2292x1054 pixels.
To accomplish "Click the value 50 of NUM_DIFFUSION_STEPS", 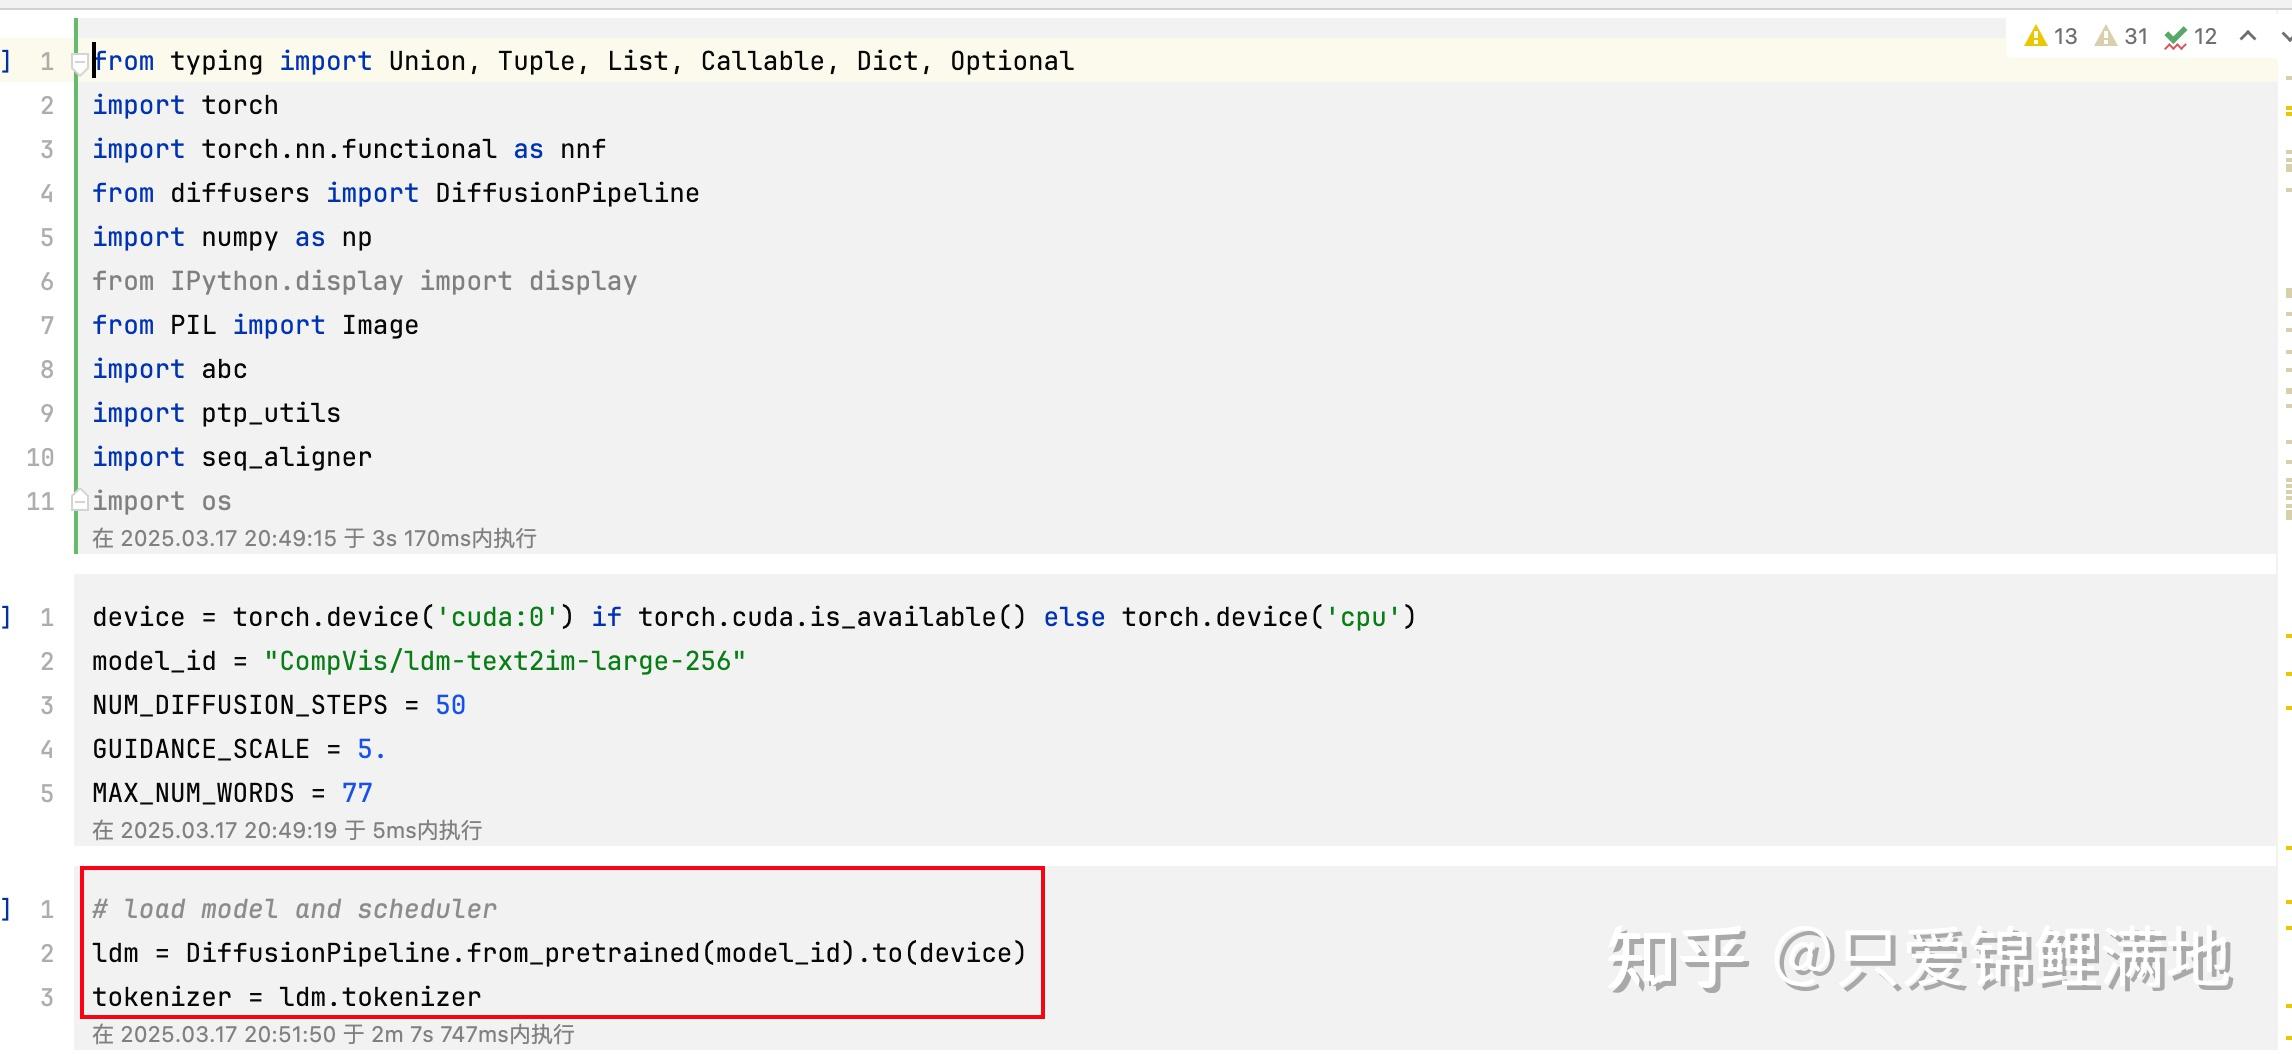I will tap(450, 705).
